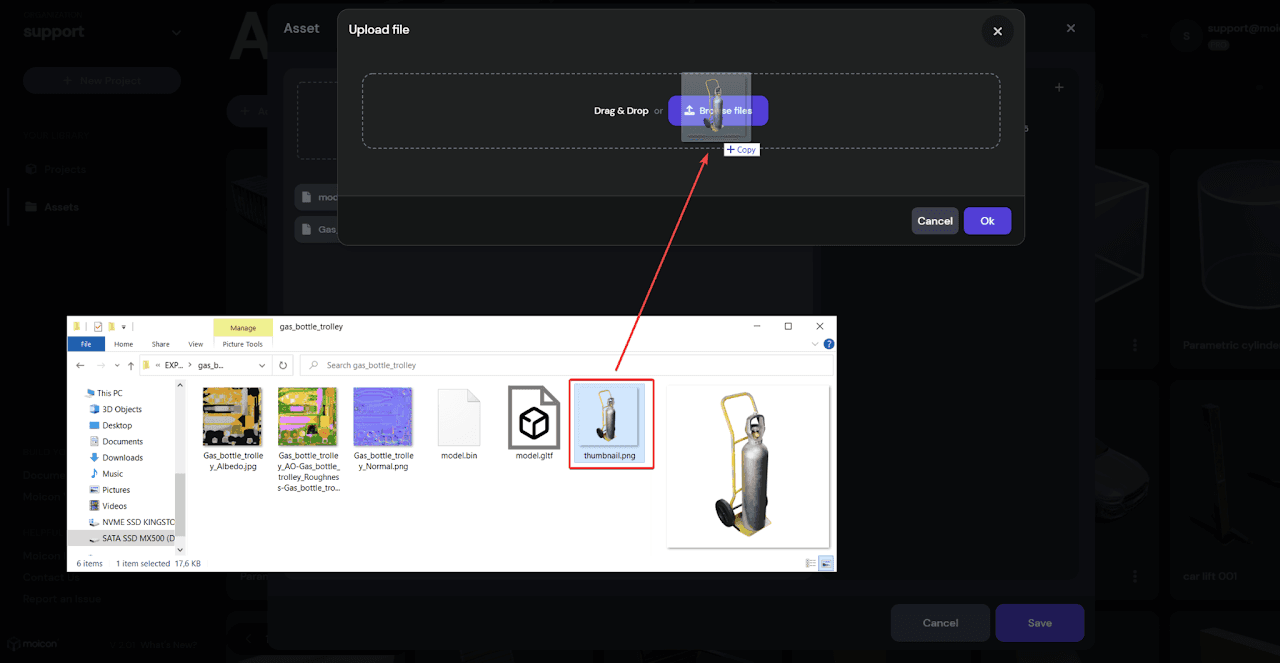This screenshot has height=663, width=1280.
Task: Select the model.gltf file icon
Action: point(534,416)
